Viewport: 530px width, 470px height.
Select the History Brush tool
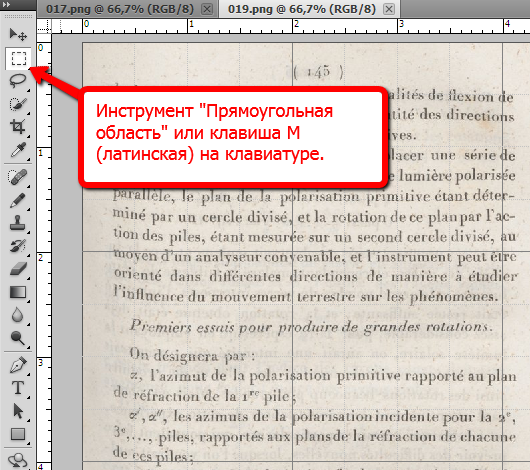[18, 246]
